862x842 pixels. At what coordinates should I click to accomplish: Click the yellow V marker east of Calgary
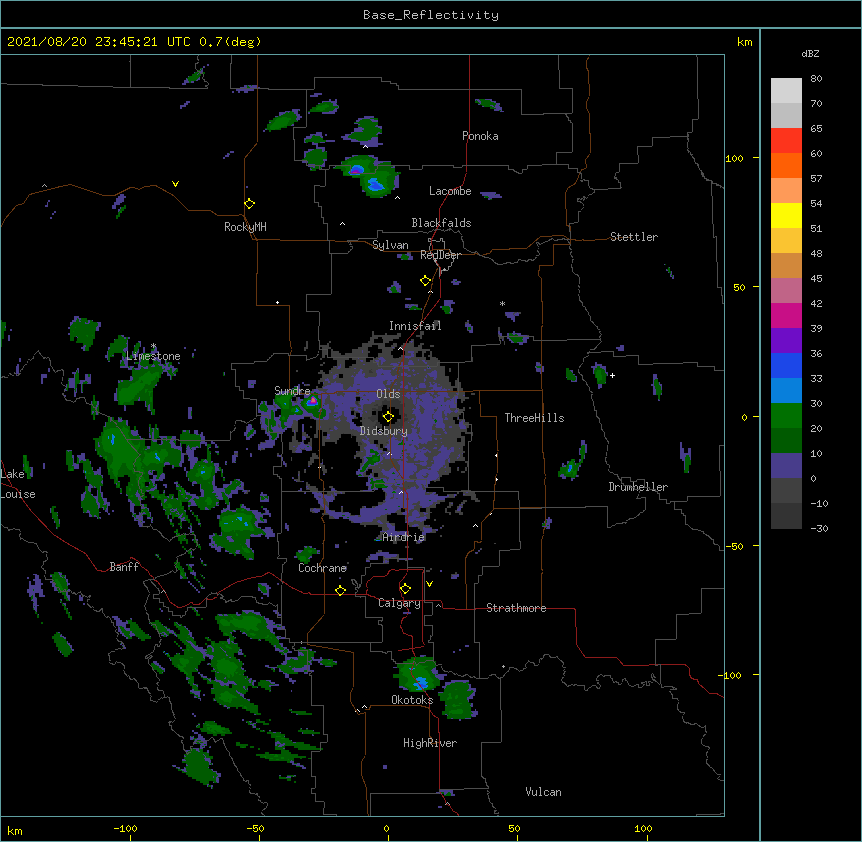[x=429, y=584]
